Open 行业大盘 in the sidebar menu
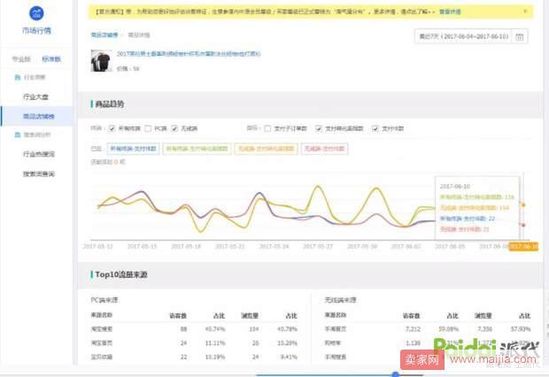 pos(36,97)
